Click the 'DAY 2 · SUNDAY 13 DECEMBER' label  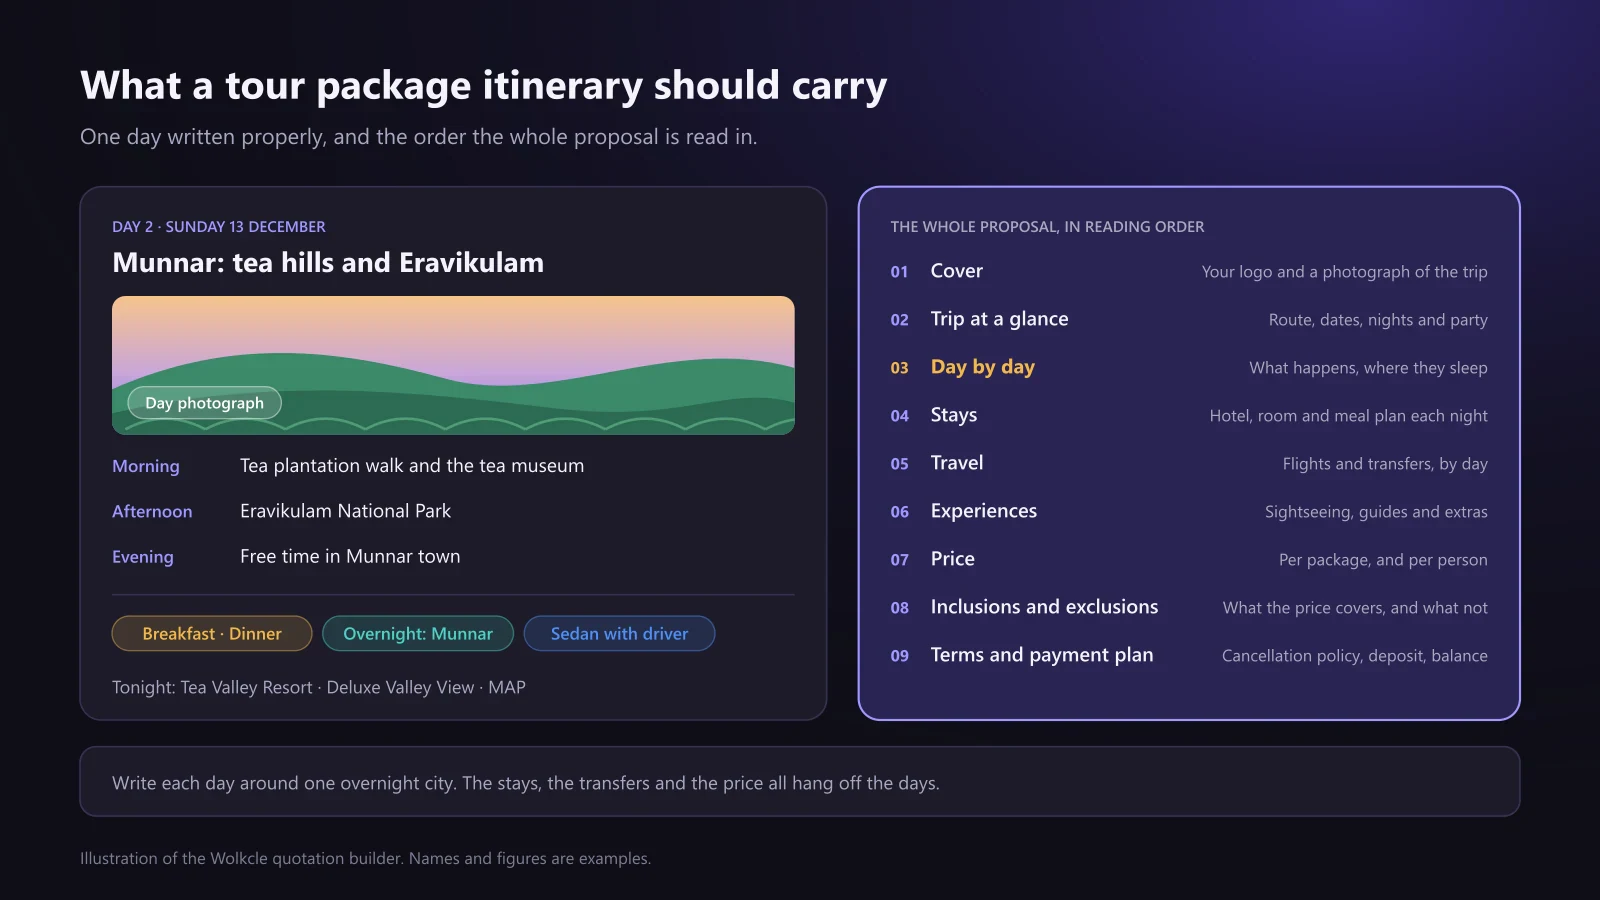point(219,227)
